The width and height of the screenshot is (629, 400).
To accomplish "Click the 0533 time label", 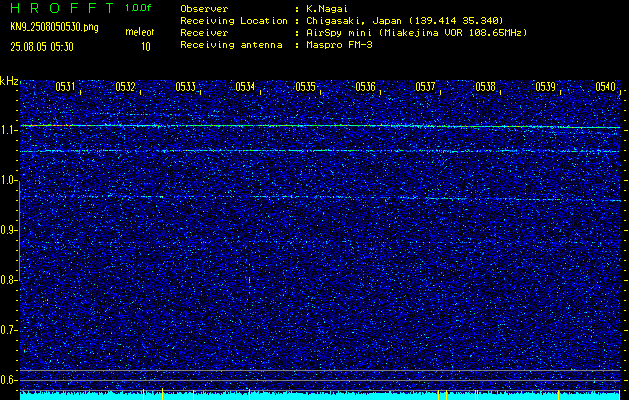I will point(185,87).
